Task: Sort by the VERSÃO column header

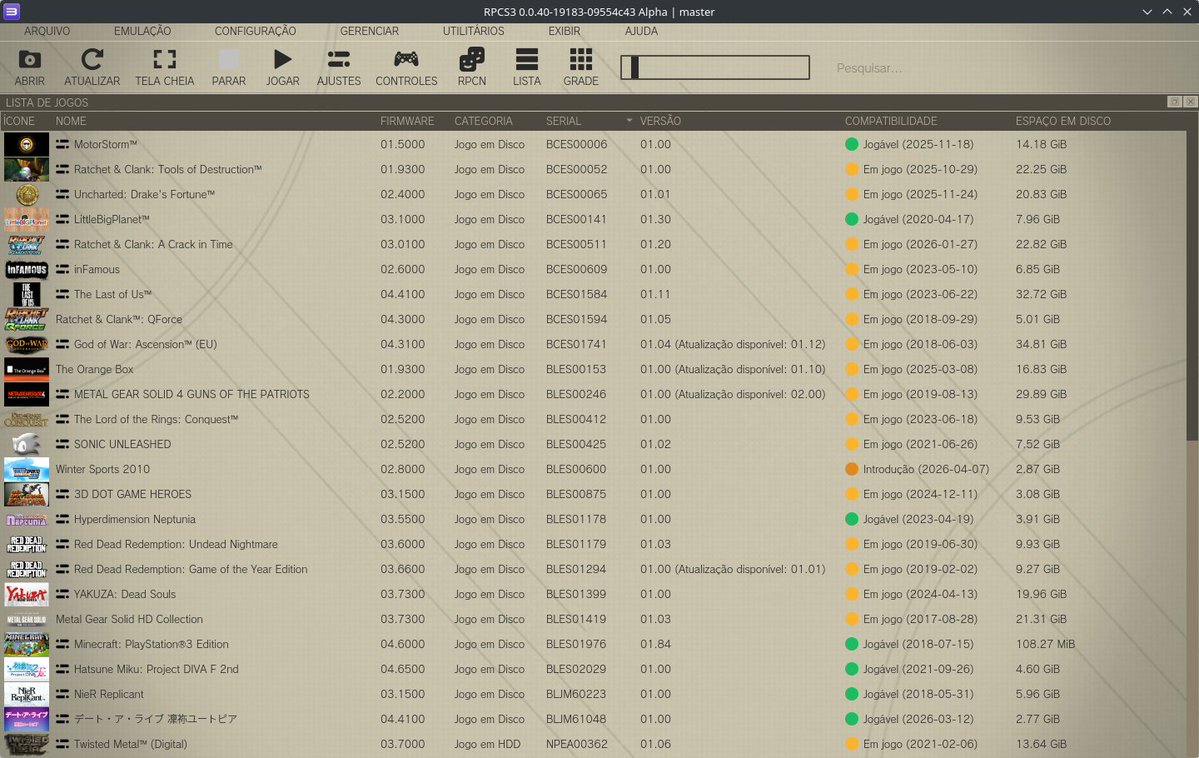Action: [x=660, y=121]
